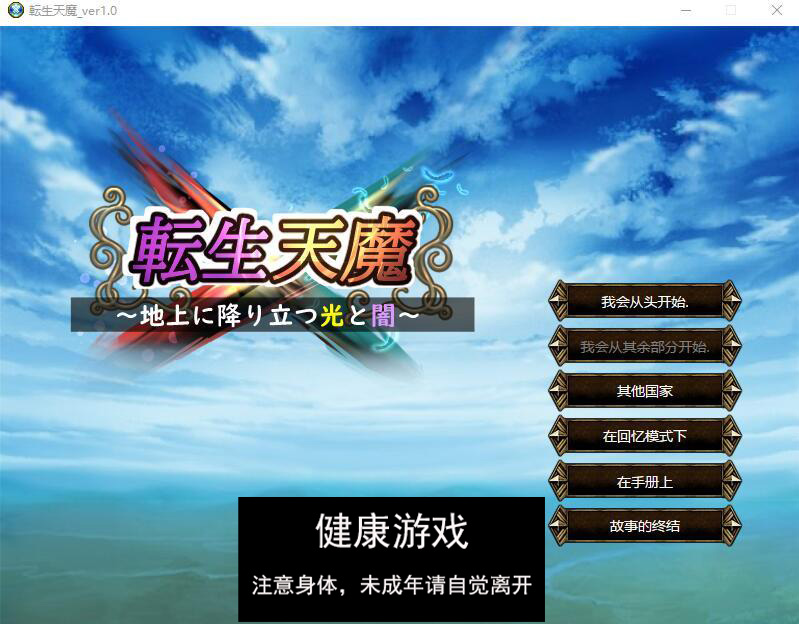Click left arrow ornament of 我会从头开始 button
Image resolution: width=799 pixels, height=624 pixels.
pos(558,302)
